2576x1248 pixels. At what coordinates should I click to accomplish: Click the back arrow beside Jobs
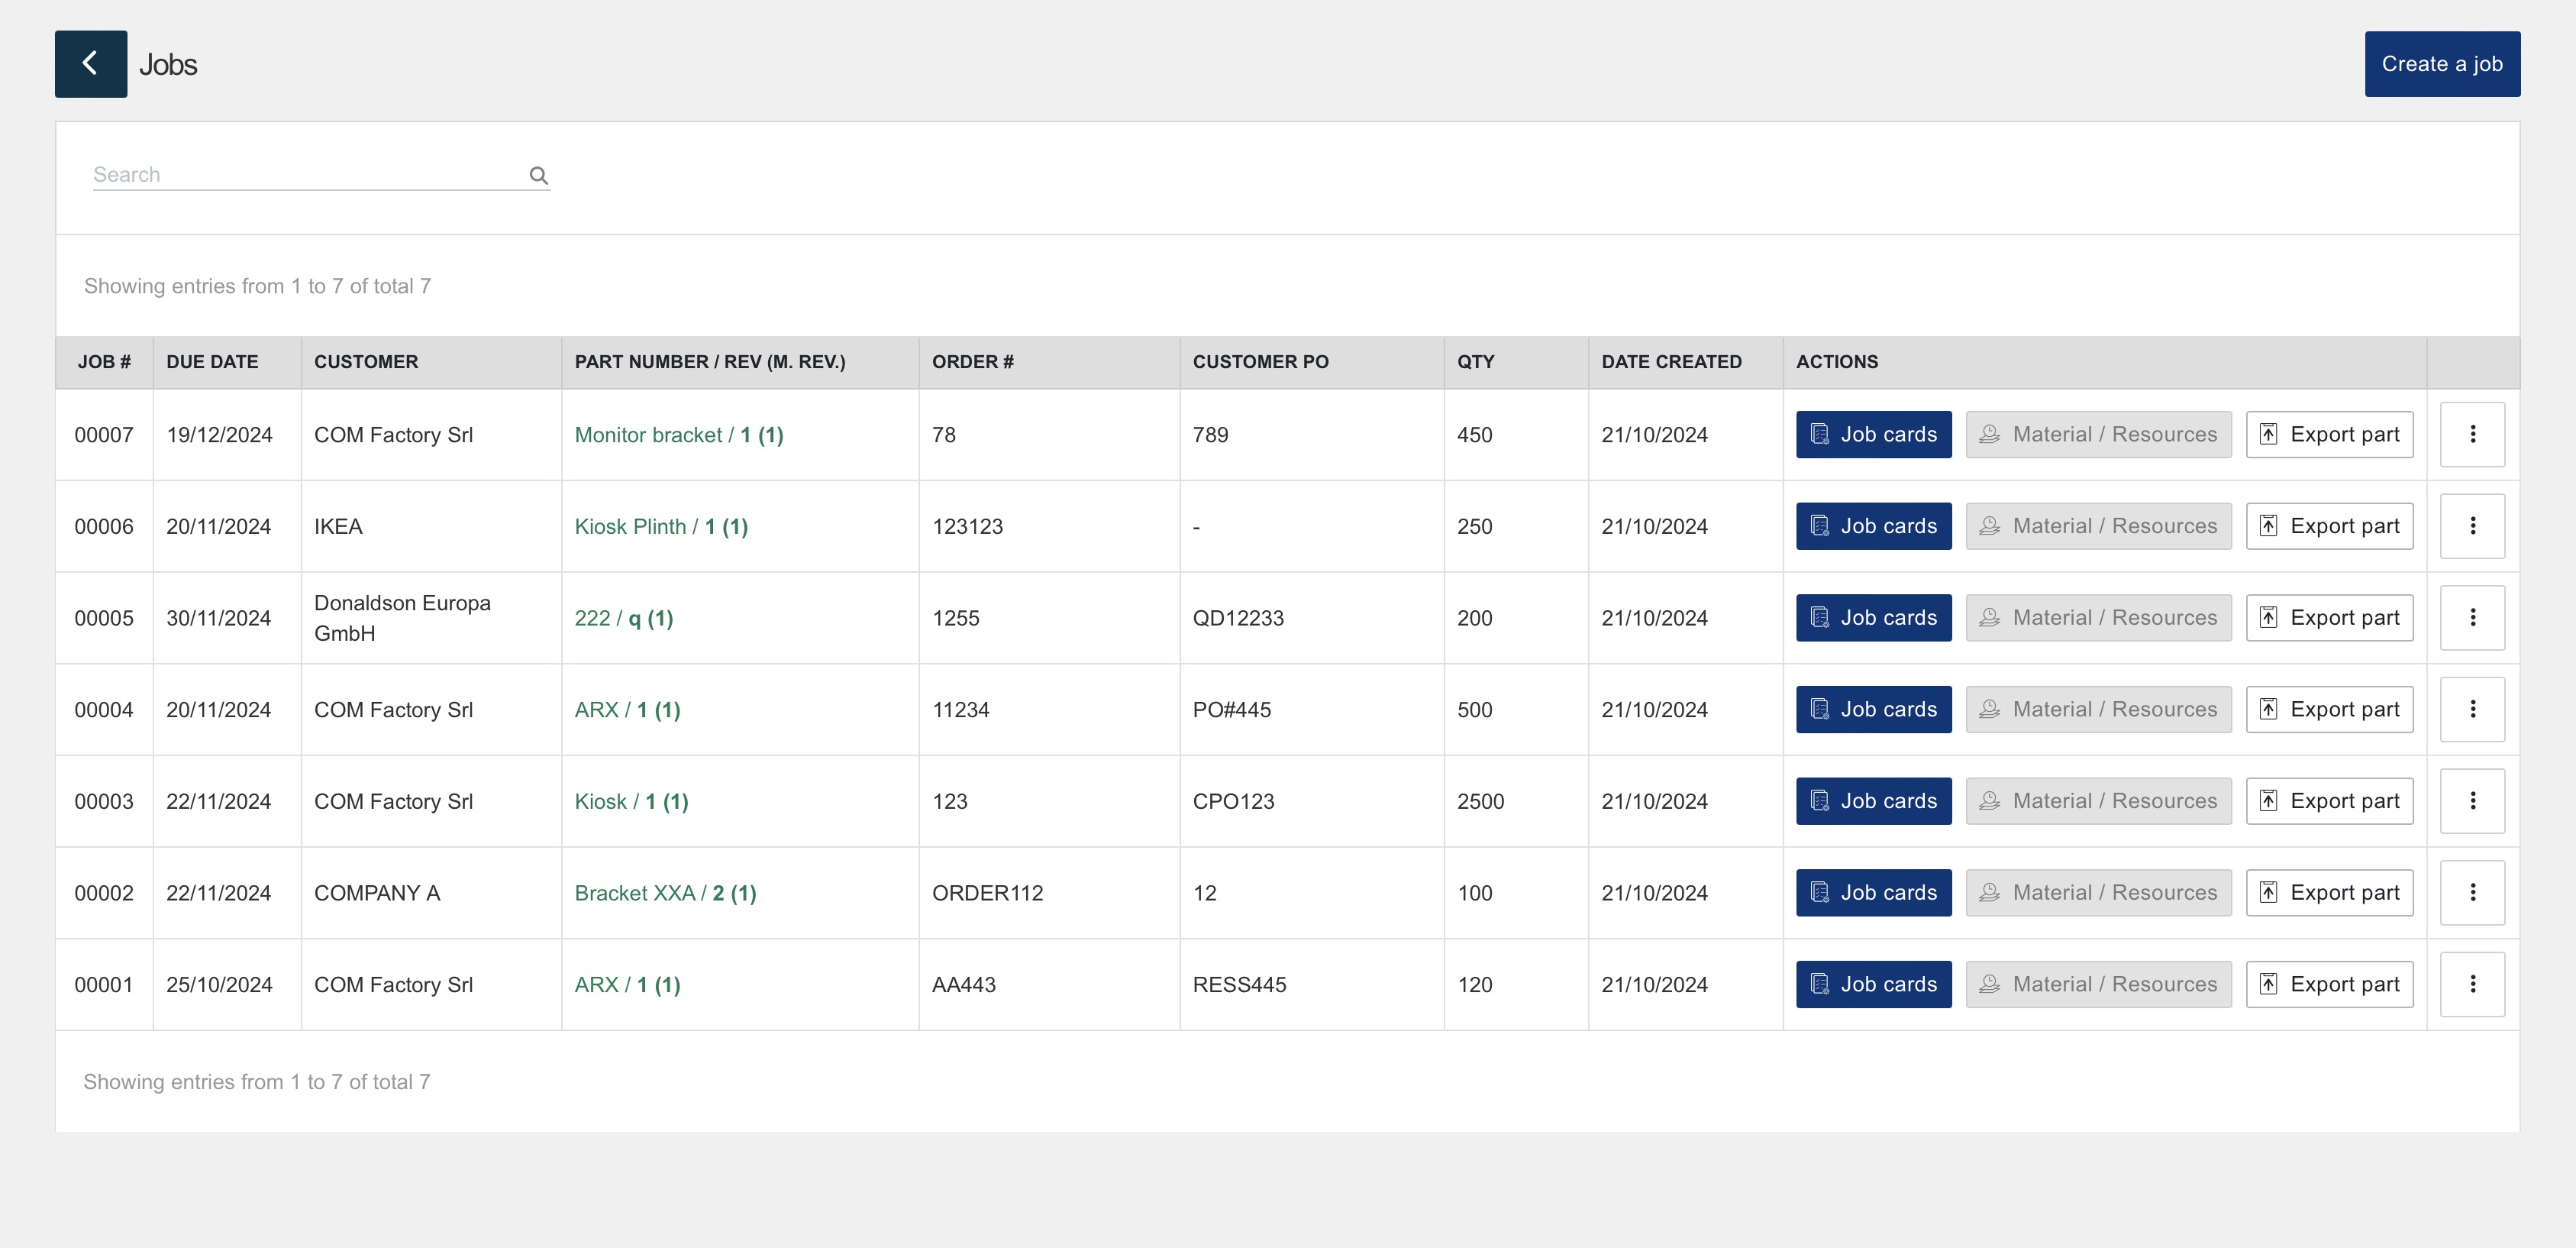pos(90,64)
